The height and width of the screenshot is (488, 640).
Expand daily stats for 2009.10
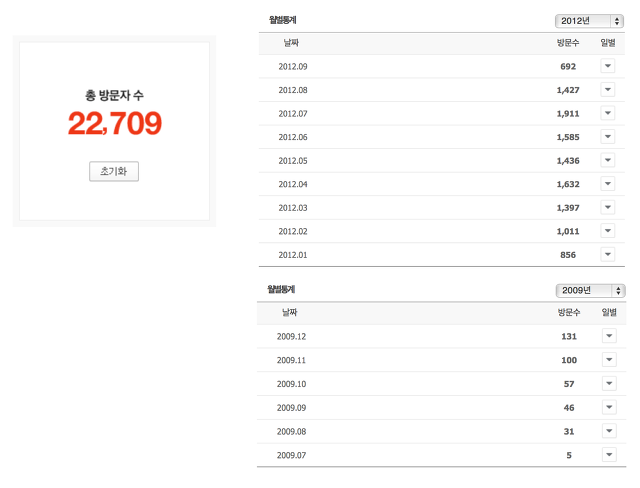(x=609, y=384)
